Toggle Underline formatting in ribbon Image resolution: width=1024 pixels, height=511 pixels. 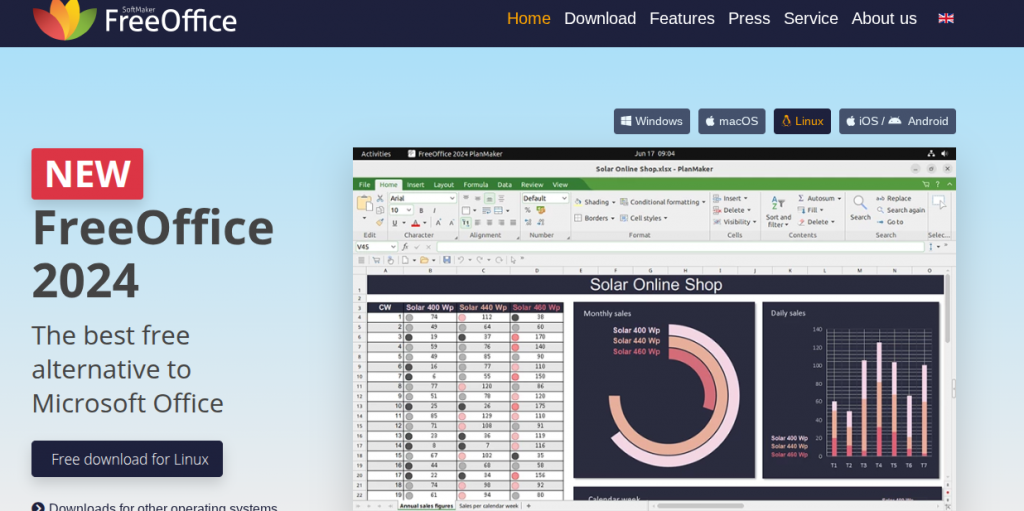[394, 223]
